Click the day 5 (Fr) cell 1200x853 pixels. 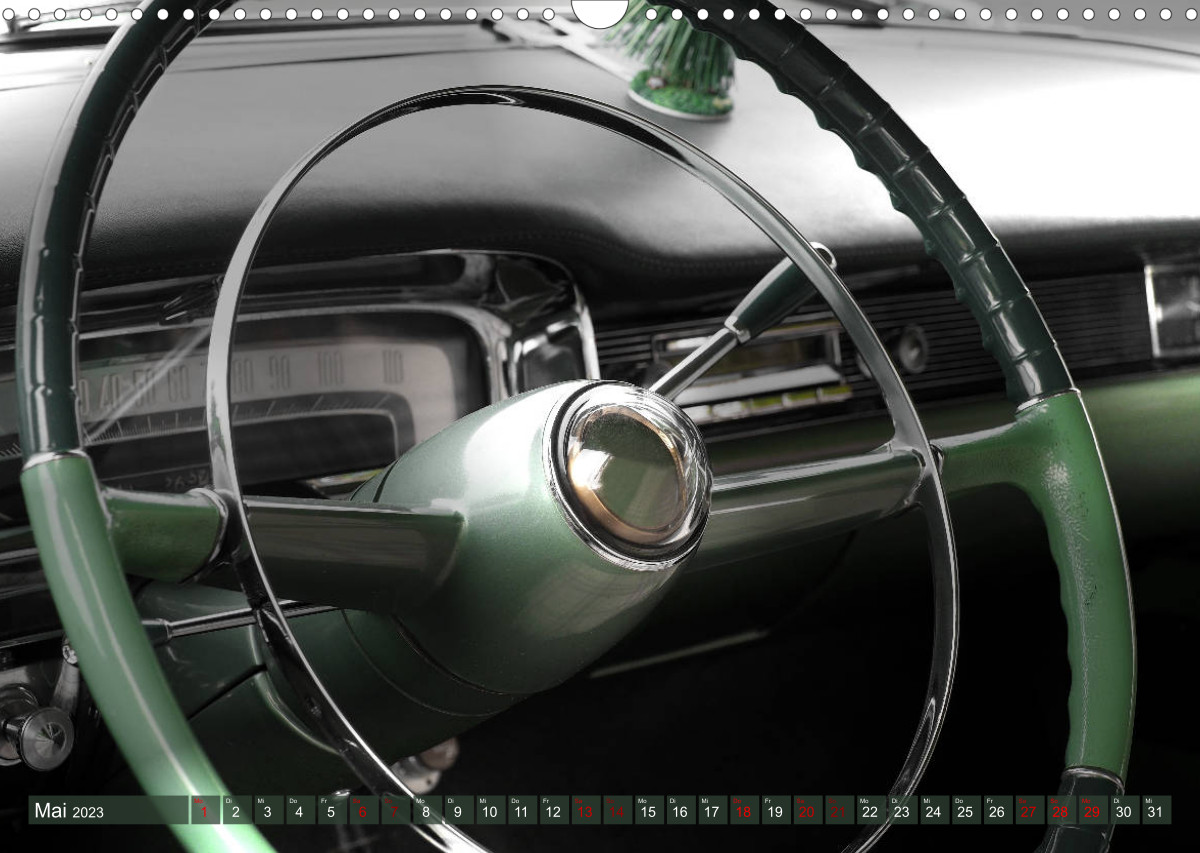tap(331, 810)
